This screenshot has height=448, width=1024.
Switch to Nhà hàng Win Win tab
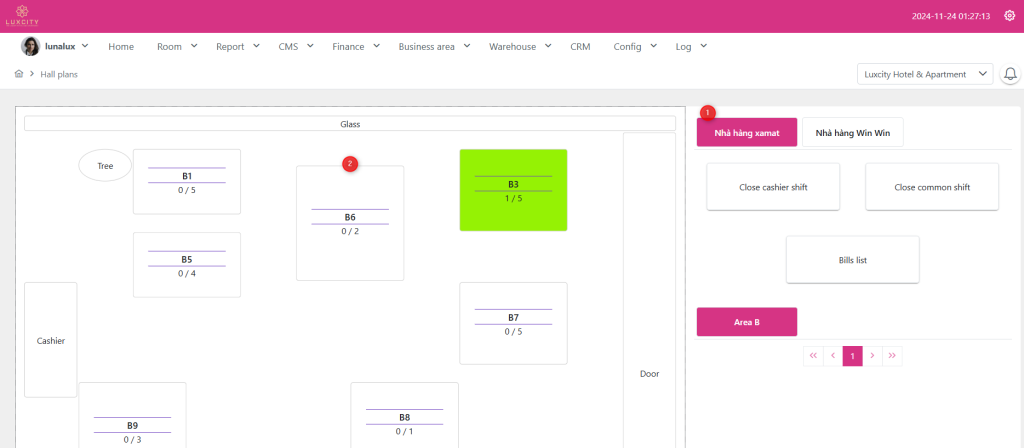pyautogui.click(x=852, y=132)
